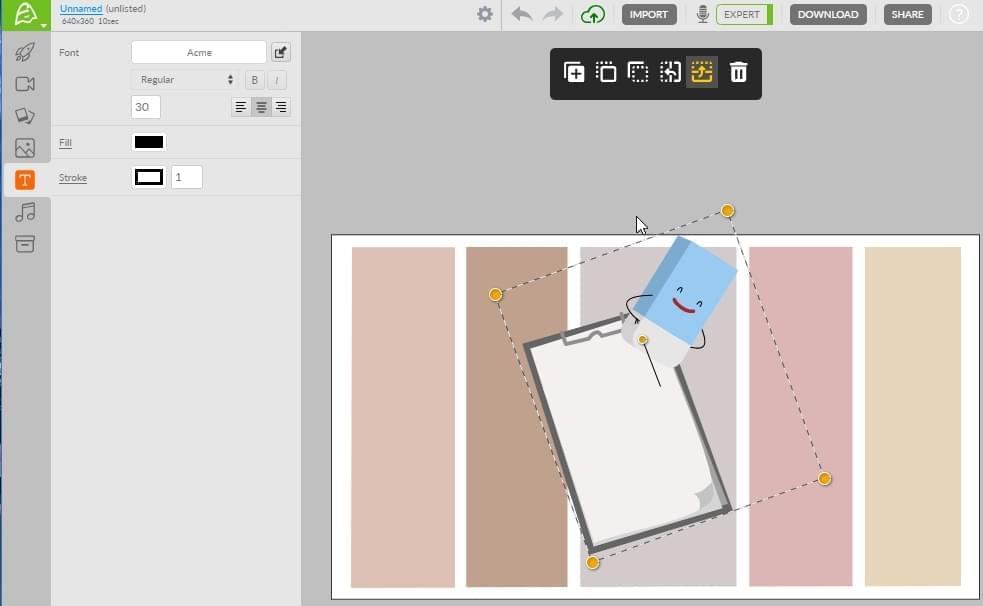Open the Acme font selector

[x=199, y=52]
